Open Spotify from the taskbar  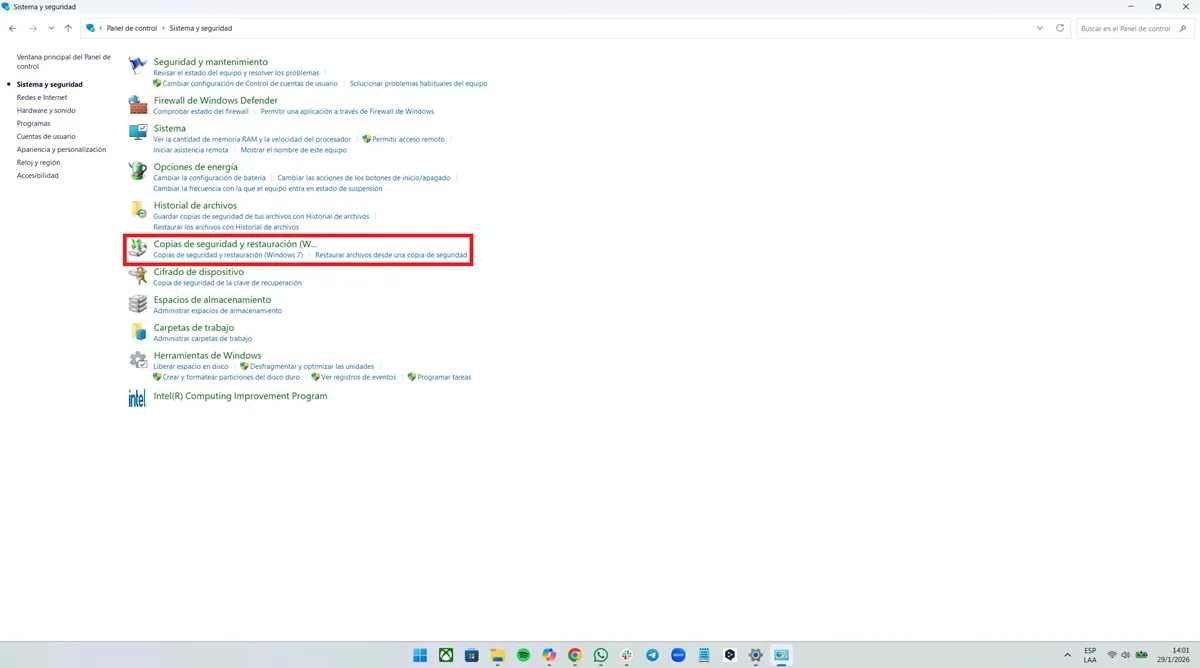tap(523, 655)
